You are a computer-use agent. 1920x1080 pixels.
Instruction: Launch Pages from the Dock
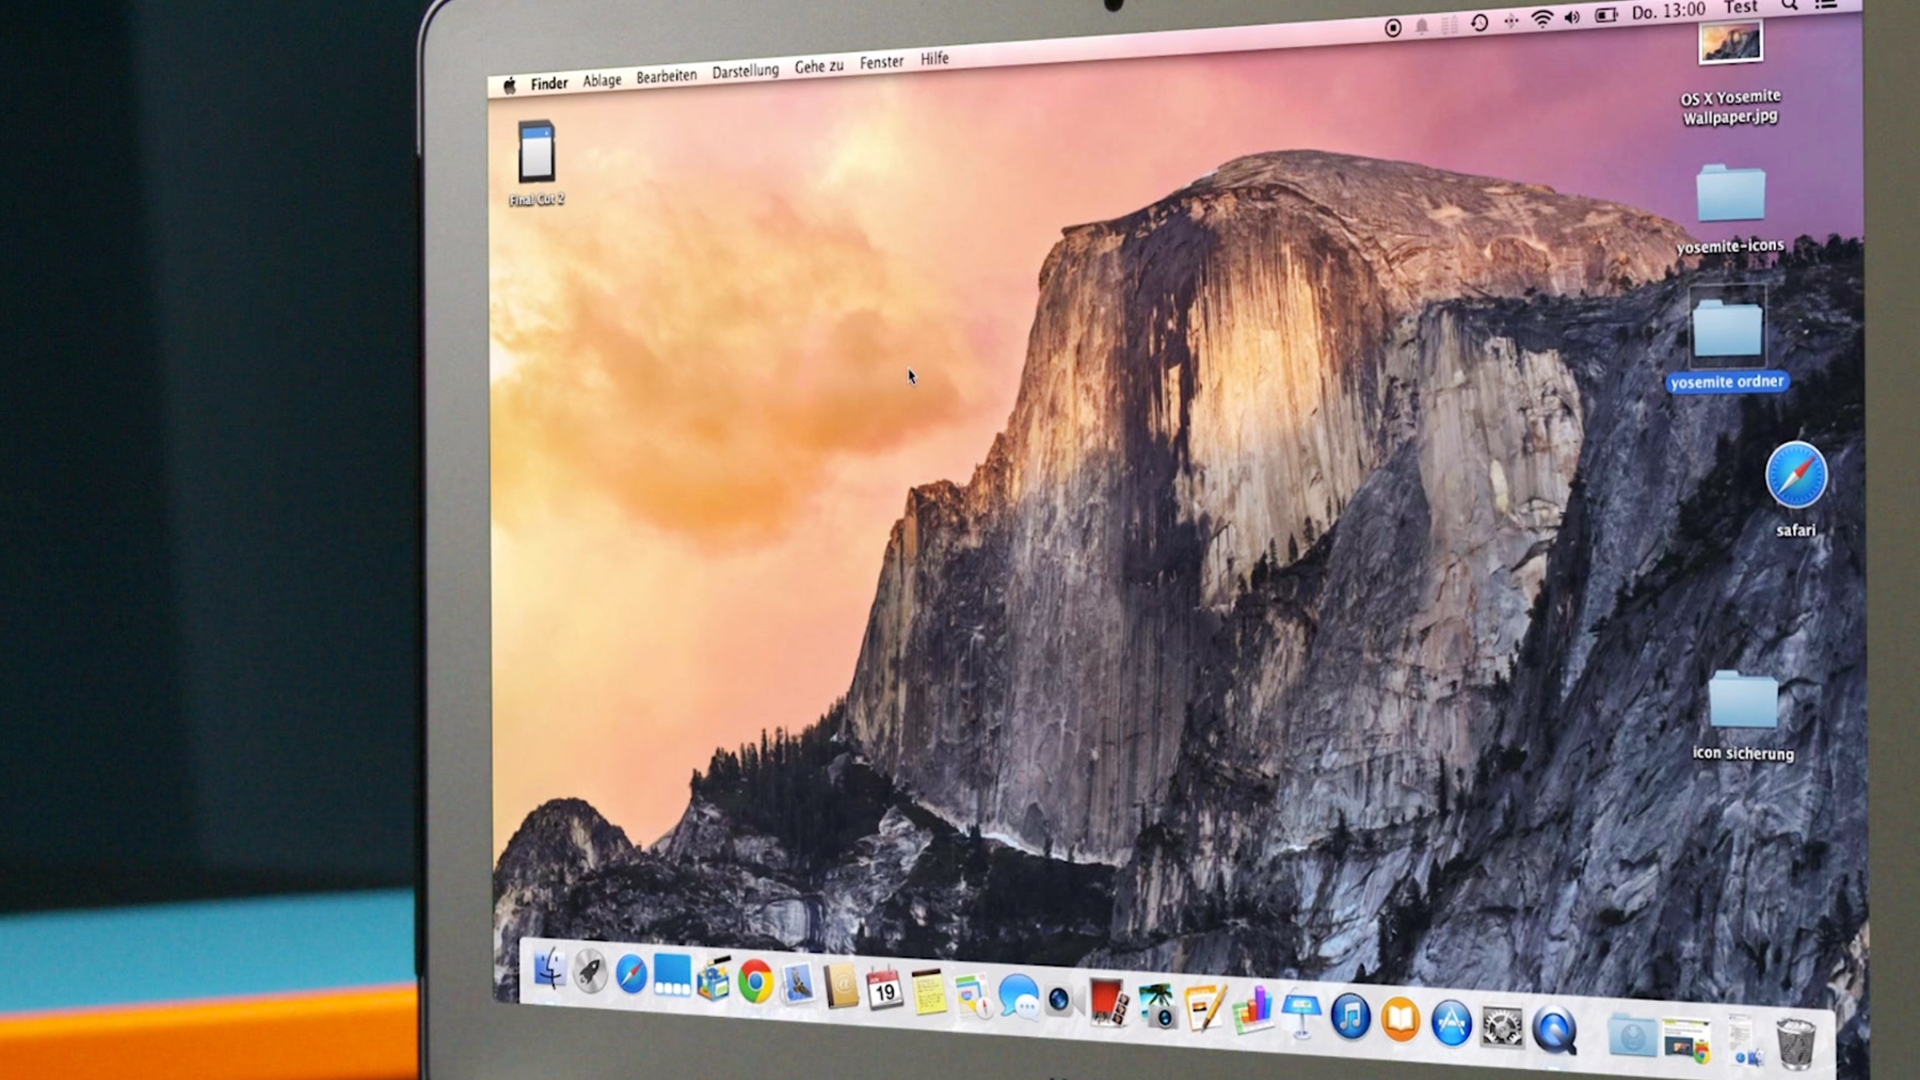tap(1205, 1010)
